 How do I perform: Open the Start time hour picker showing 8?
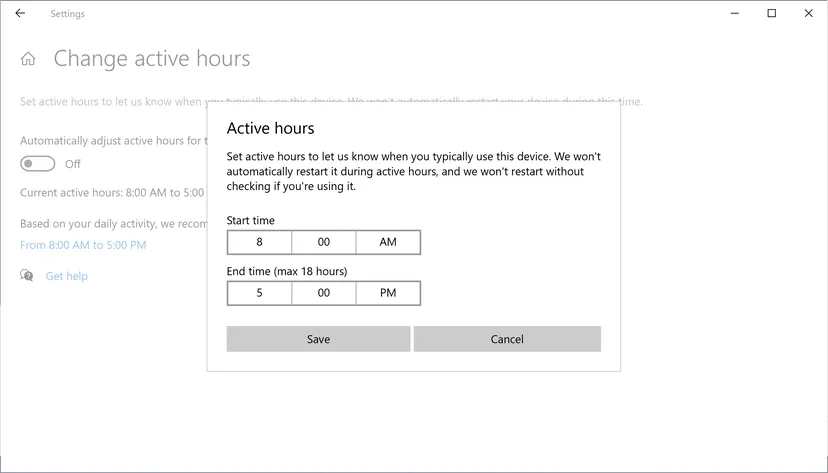coord(259,242)
